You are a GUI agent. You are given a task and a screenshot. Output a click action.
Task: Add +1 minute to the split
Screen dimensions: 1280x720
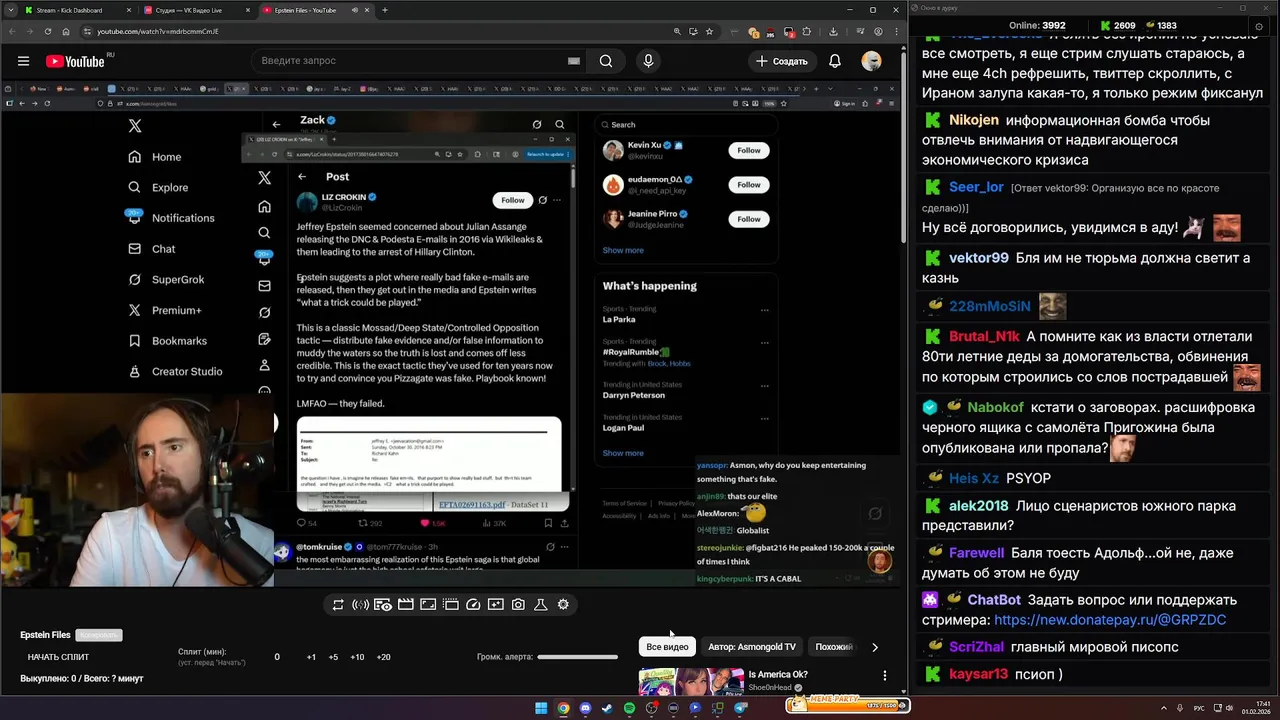[311, 657]
